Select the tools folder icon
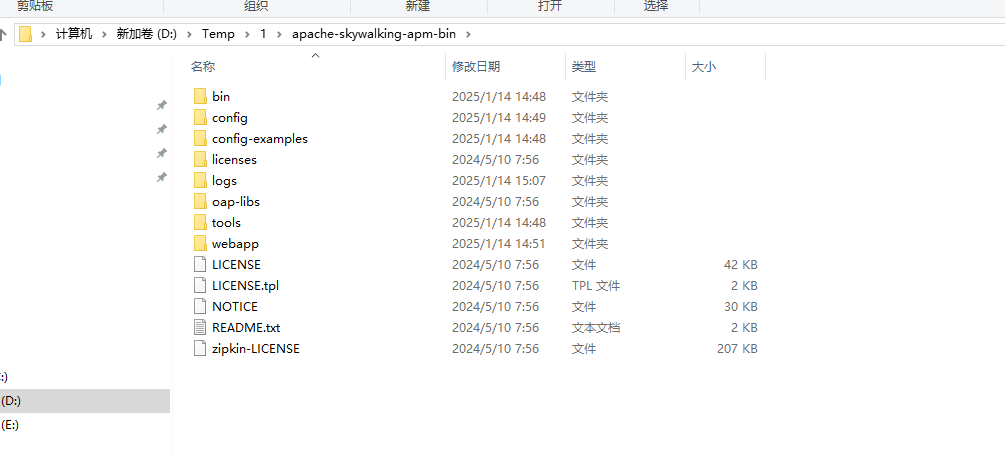 pos(200,223)
